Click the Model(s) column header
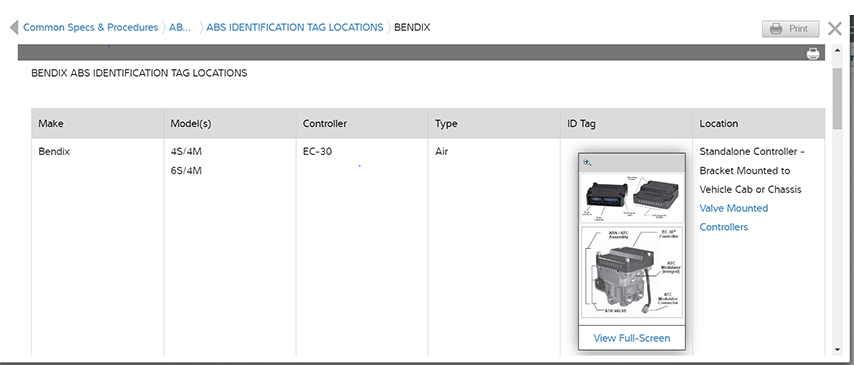This screenshot has width=854, height=365. click(230, 124)
